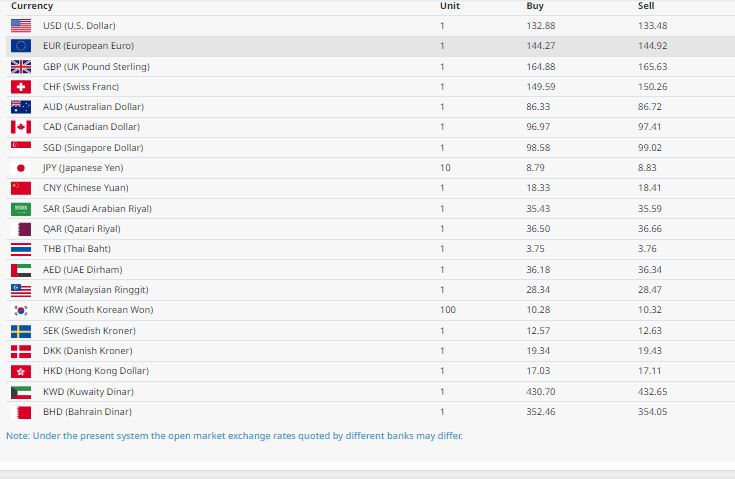Click the open market exchange rates note
The width and height of the screenshot is (735, 479).
pos(234,436)
